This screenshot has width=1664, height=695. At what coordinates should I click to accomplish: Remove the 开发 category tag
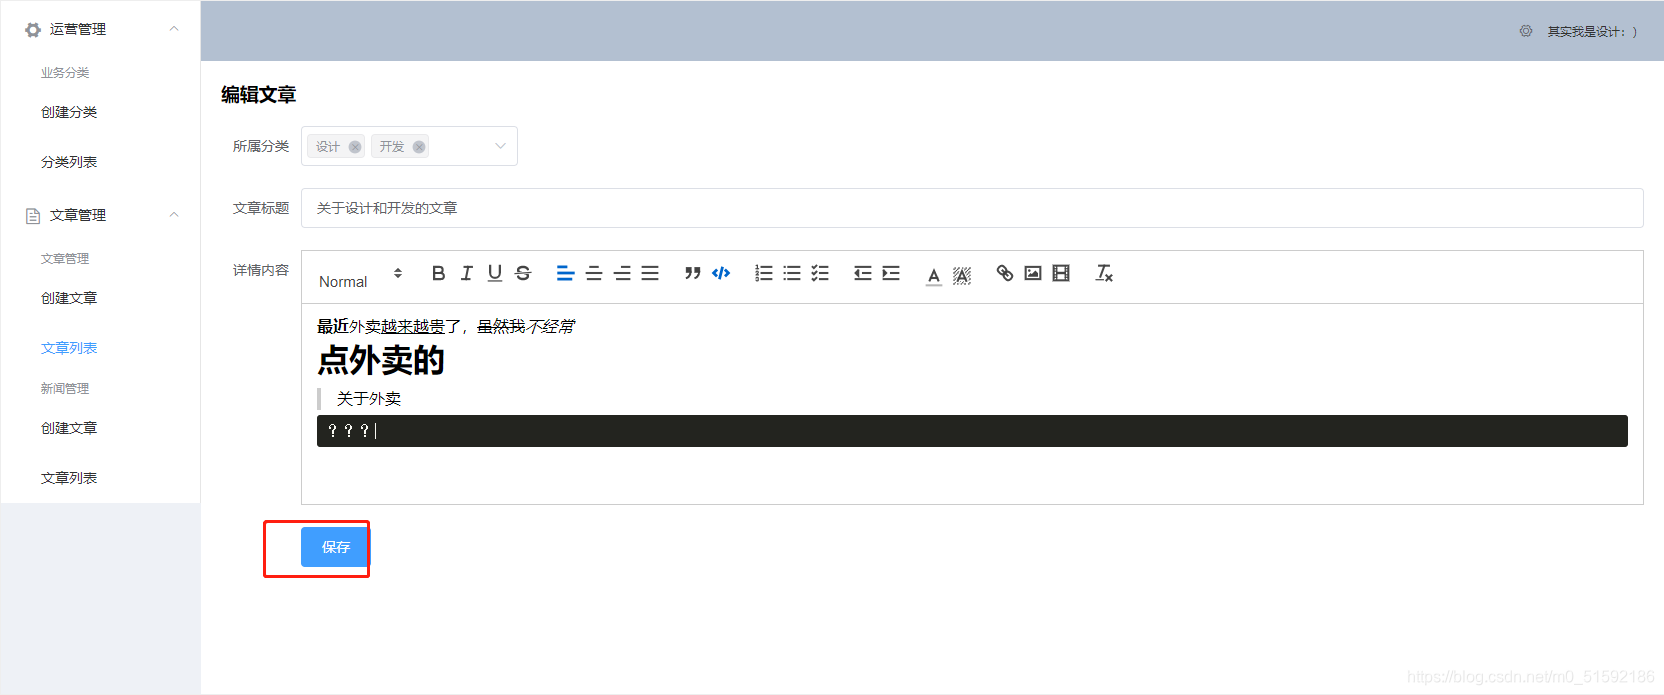tap(419, 147)
